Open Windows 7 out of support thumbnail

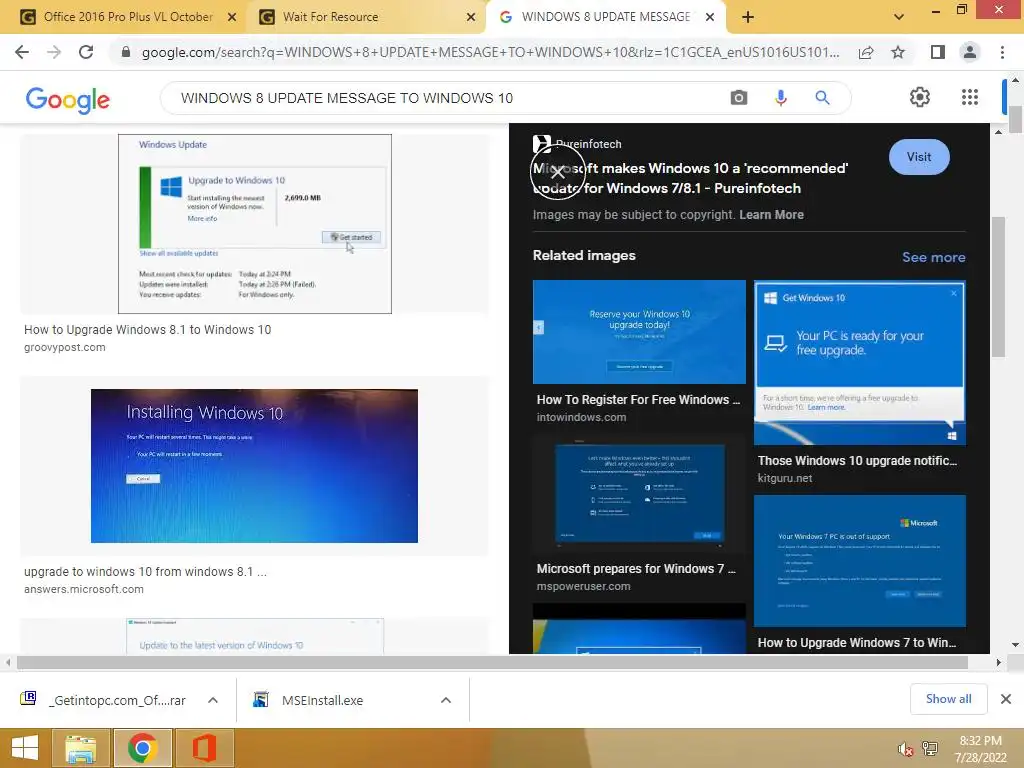click(859, 561)
